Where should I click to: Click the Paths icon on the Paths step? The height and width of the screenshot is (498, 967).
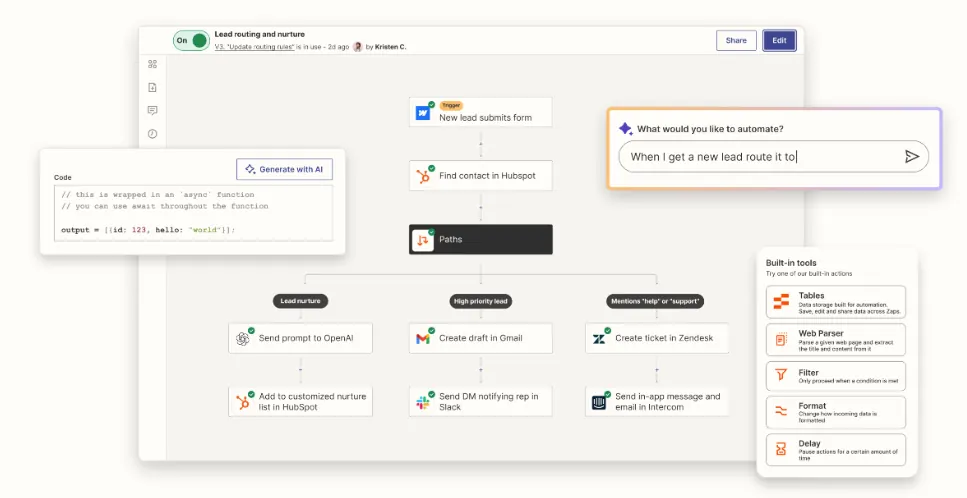(x=423, y=240)
